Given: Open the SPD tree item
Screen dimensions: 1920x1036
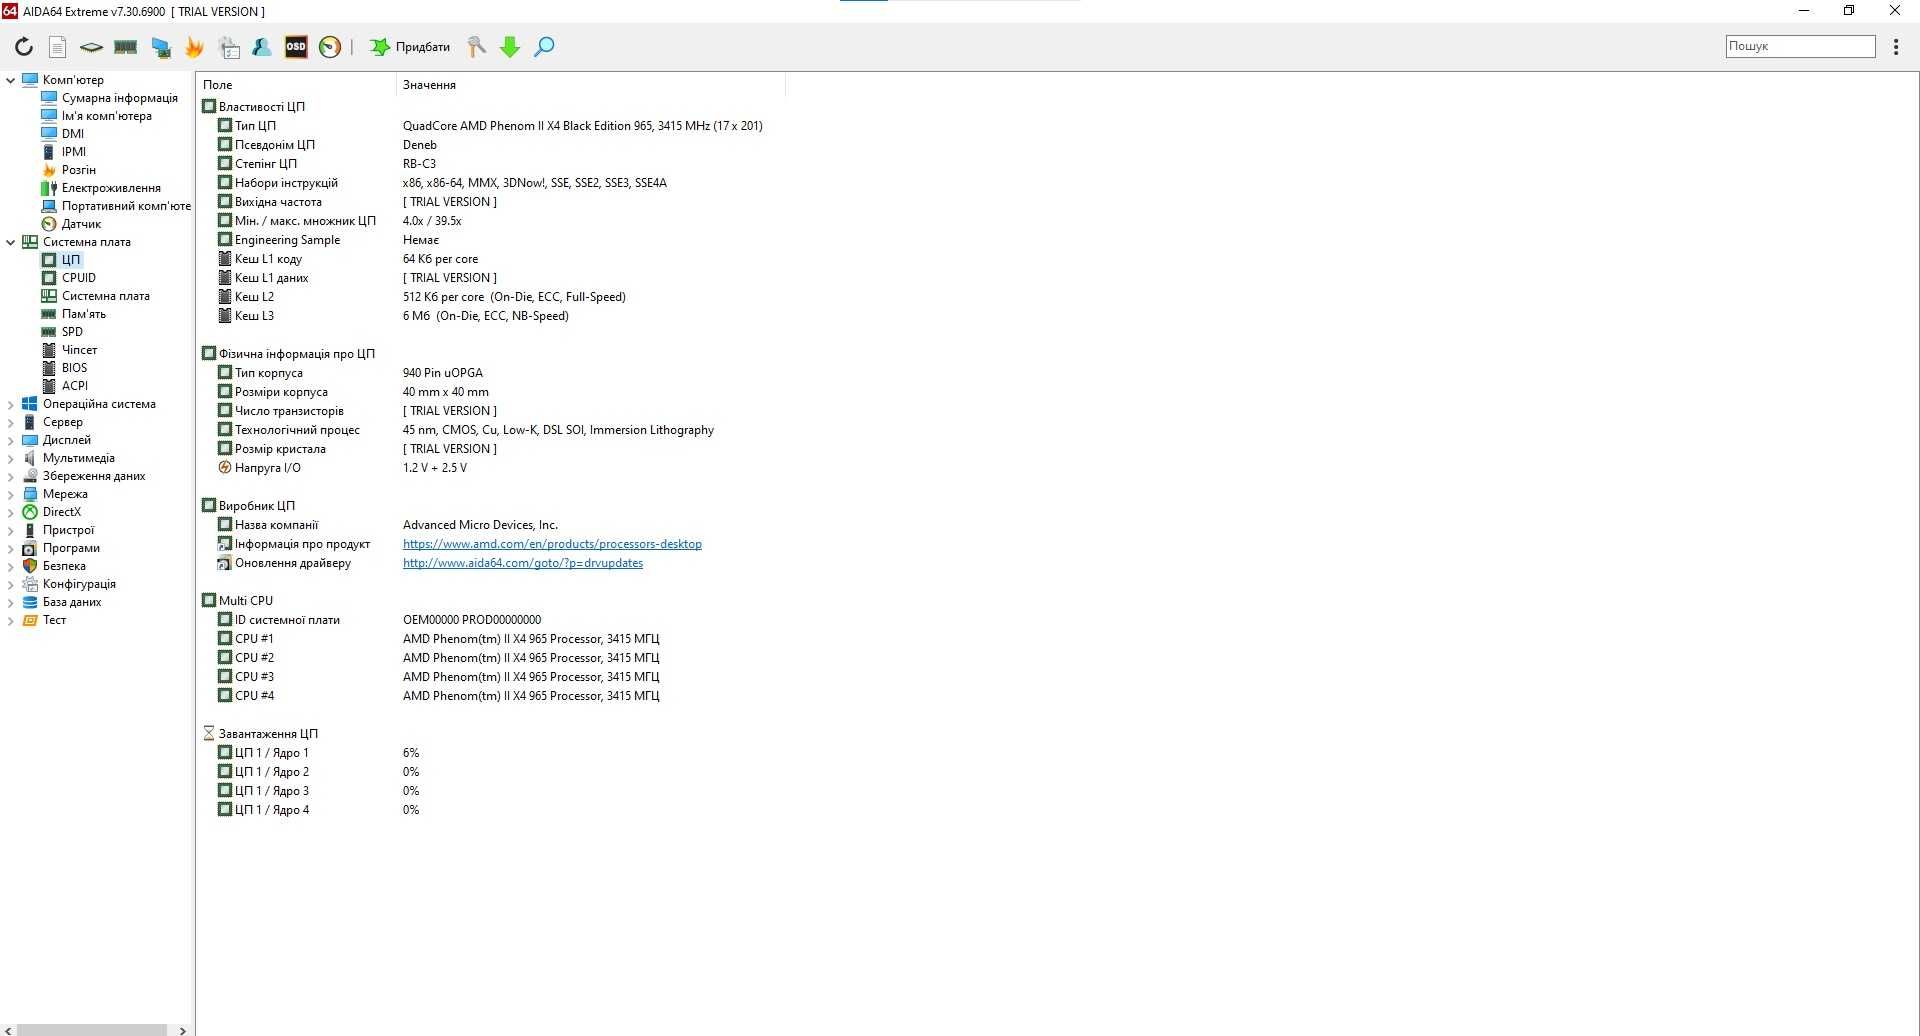Looking at the screenshot, I should (72, 332).
